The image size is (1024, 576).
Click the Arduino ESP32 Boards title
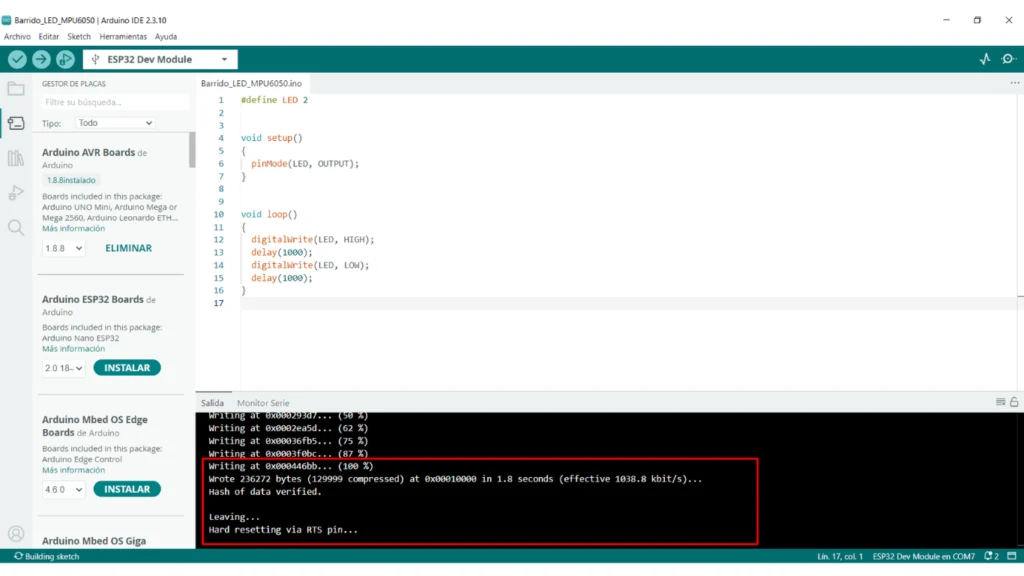point(93,299)
